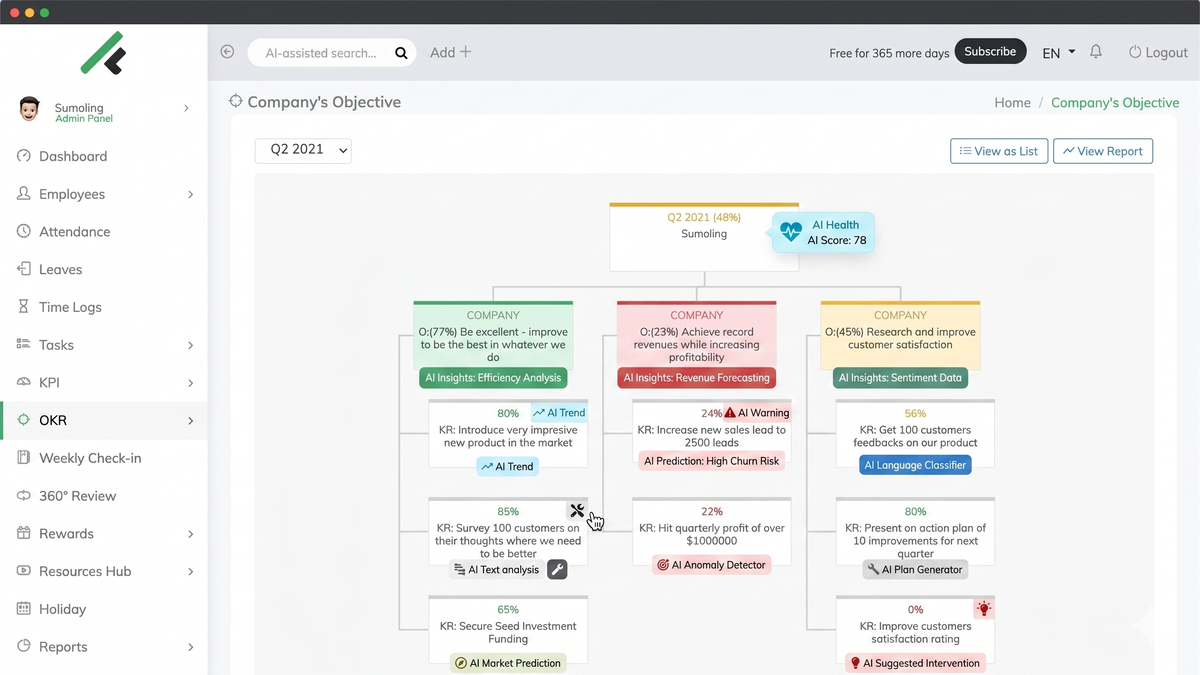This screenshot has height=675, width=1200.
Task: Click the AI Health score badge
Action: click(x=823, y=233)
